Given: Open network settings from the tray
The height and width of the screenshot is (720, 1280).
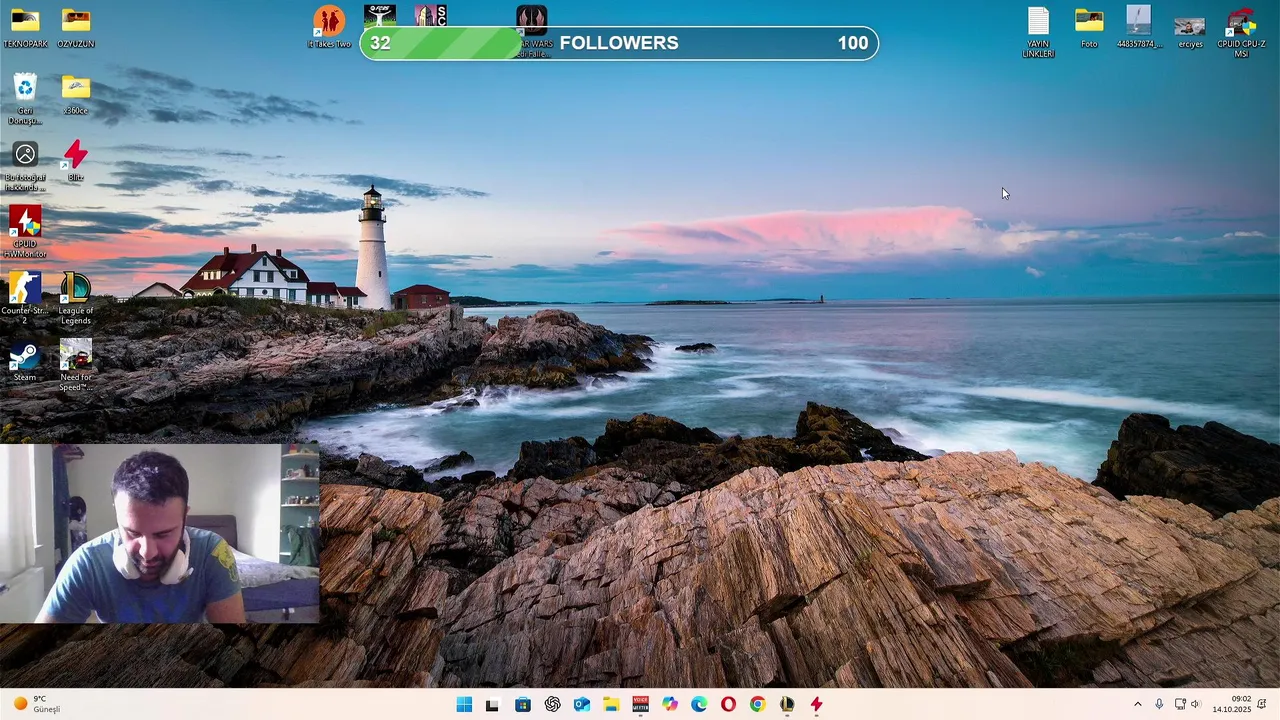Looking at the screenshot, I should (1180, 704).
